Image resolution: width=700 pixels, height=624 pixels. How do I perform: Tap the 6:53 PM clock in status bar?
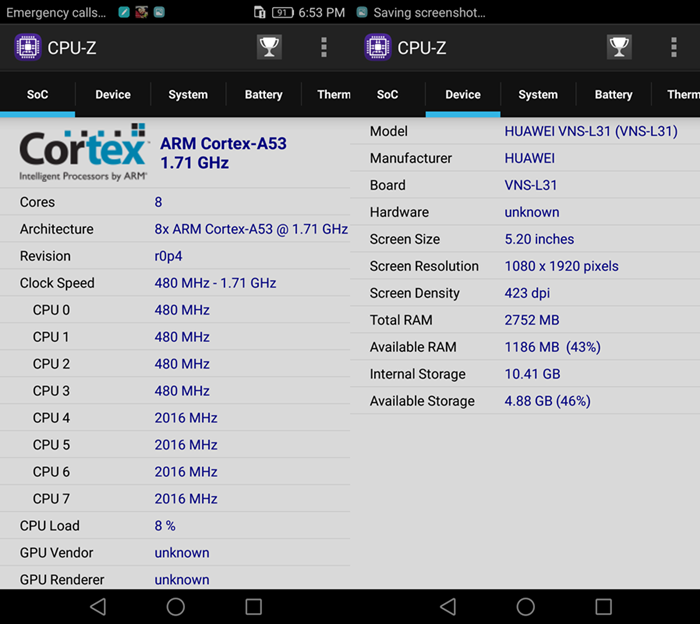322,12
